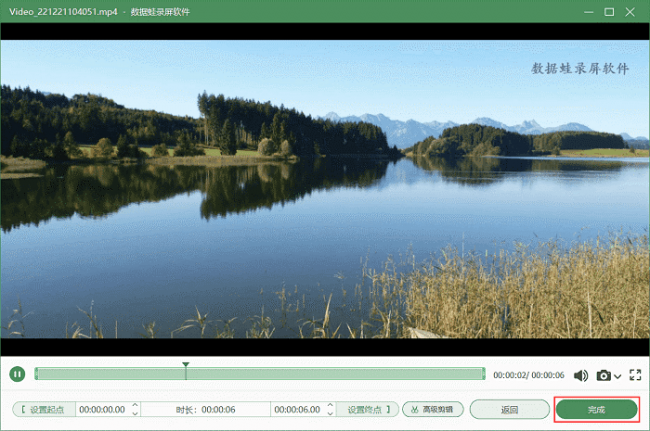The width and height of the screenshot is (650, 431).
Task: Click the right trim handle of timeline
Action: [x=483, y=374]
